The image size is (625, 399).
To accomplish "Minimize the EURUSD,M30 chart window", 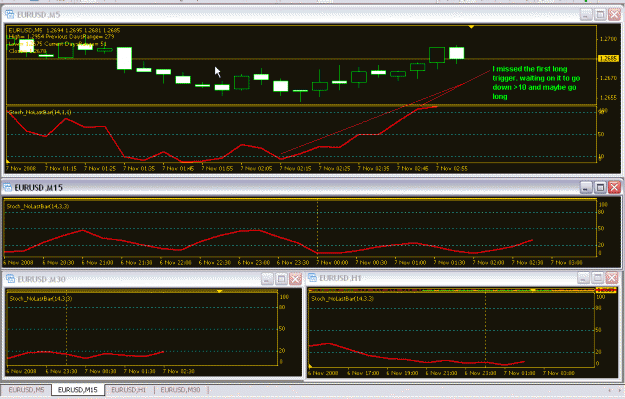I will (x=267, y=279).
